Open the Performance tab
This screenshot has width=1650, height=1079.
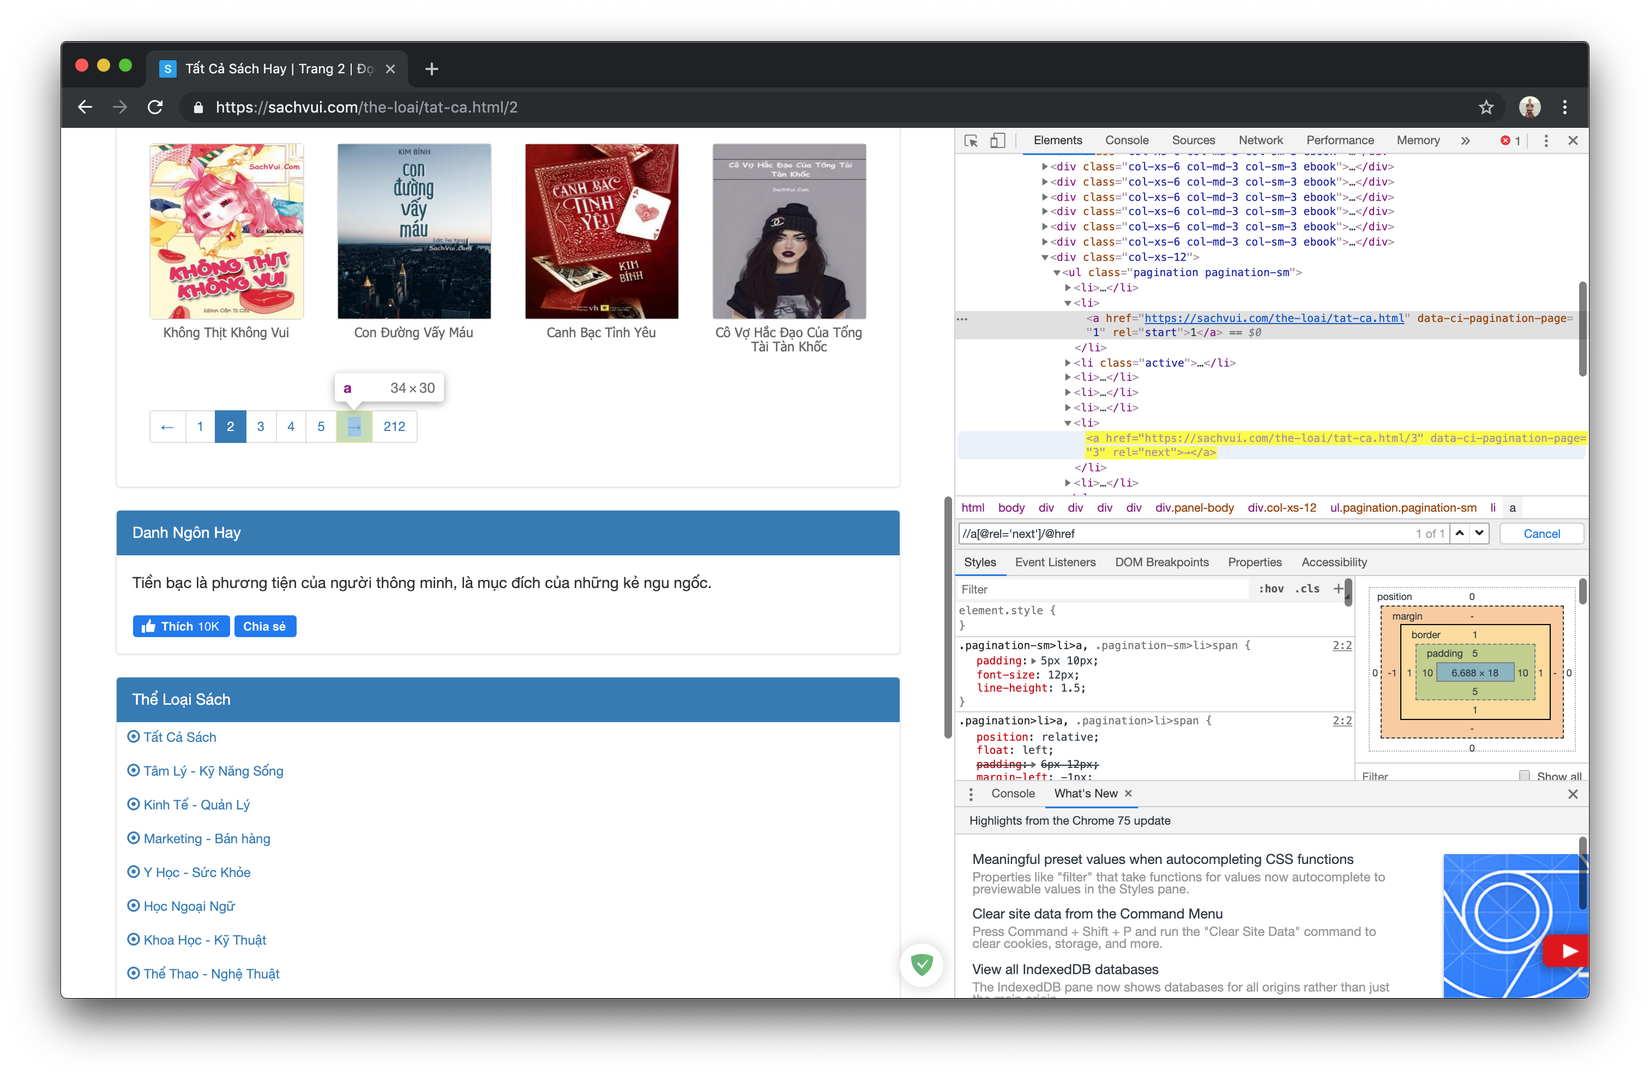click(x=1340, y=141)
